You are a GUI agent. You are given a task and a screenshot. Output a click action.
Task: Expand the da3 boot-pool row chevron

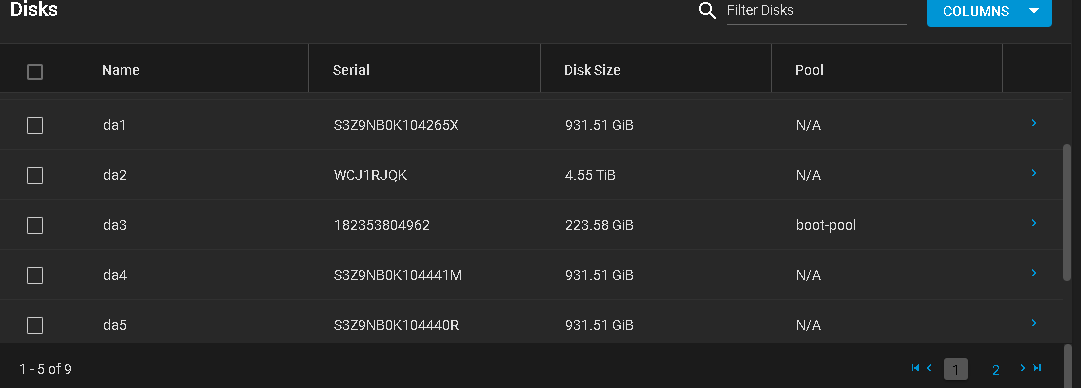(1033, 223)
